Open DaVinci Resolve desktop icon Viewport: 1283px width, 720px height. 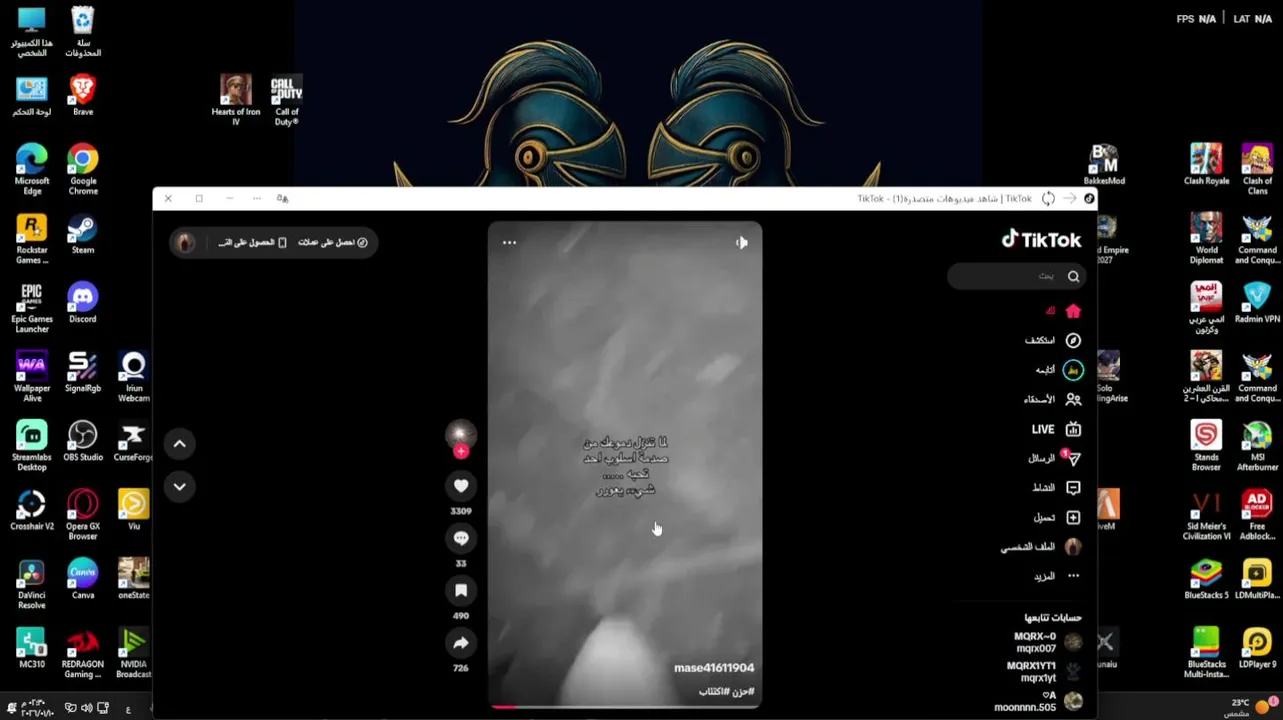(x=32, y=584)
